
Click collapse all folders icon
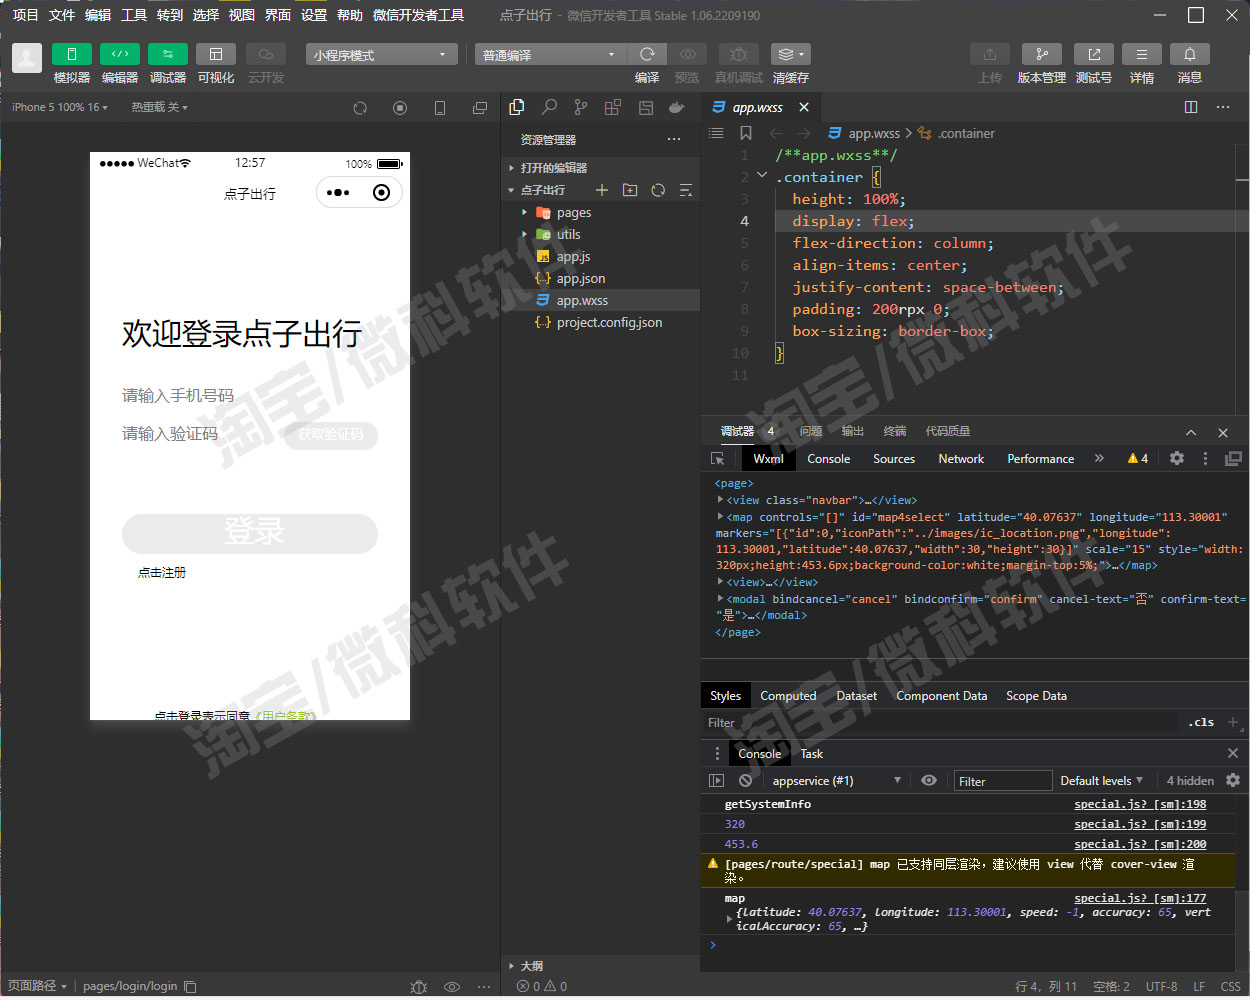tap(686, 190)
